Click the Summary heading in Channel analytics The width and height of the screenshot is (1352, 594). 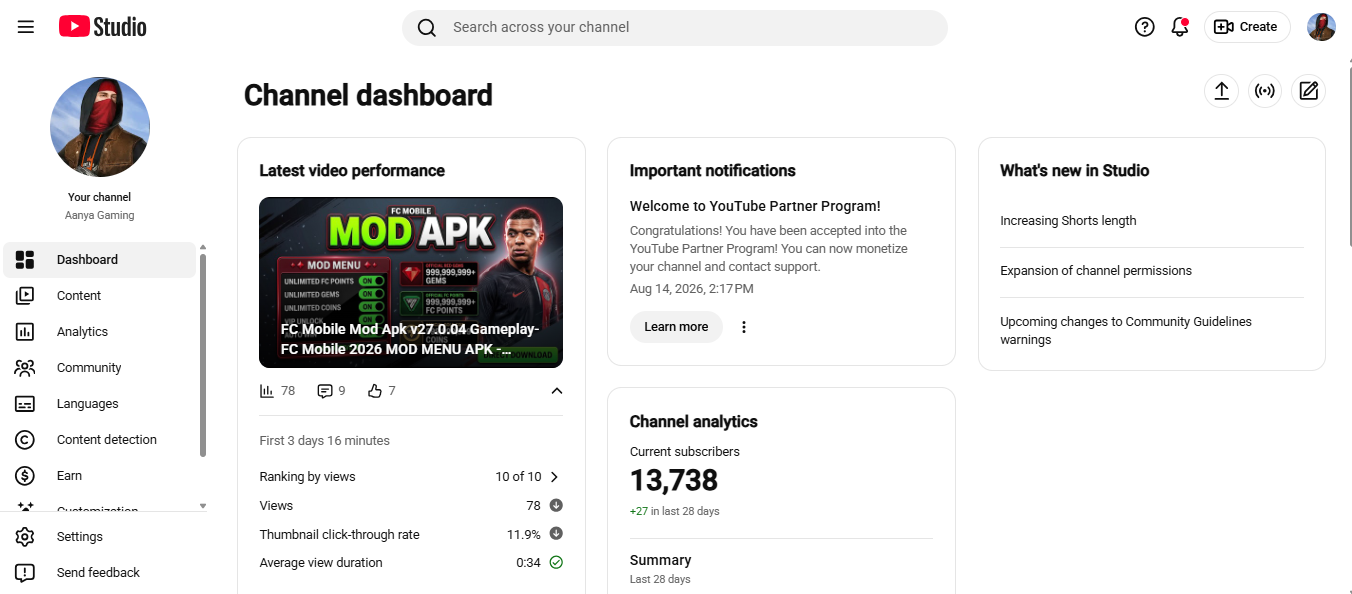click(660, 560)
